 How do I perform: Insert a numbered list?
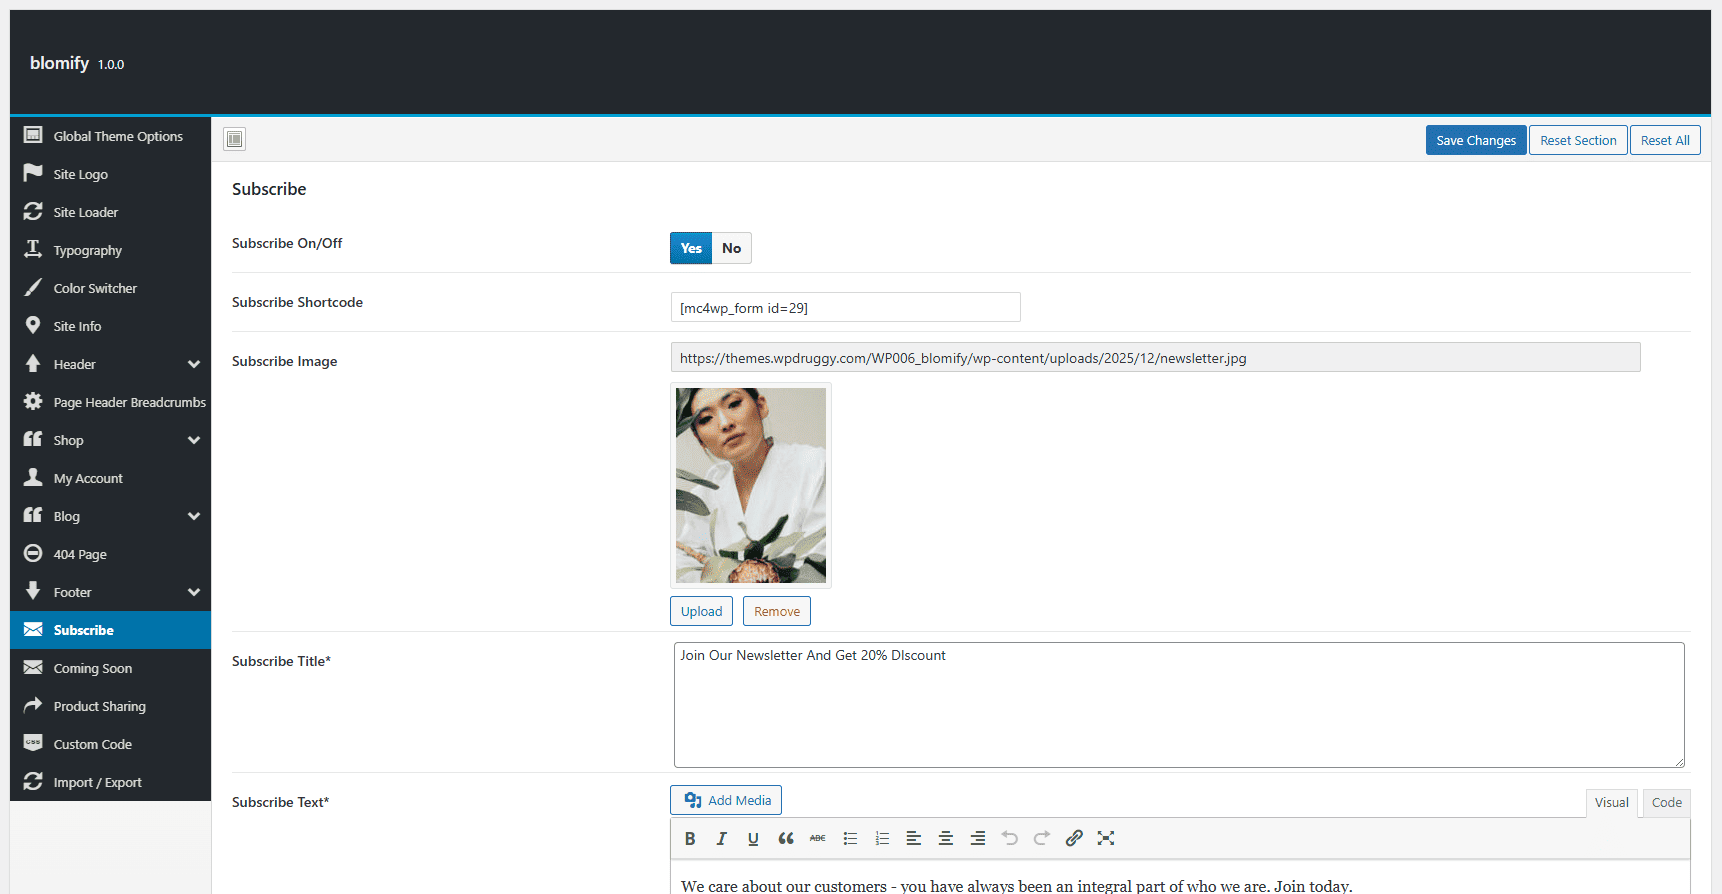point(882,839)
